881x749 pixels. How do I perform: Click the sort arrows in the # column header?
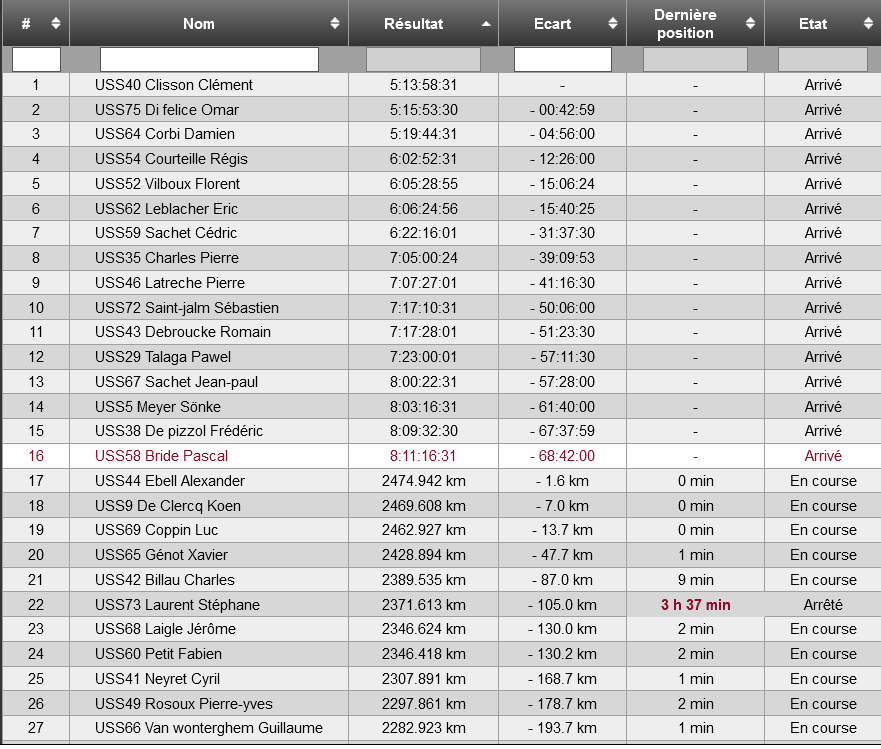coord(55,23)
